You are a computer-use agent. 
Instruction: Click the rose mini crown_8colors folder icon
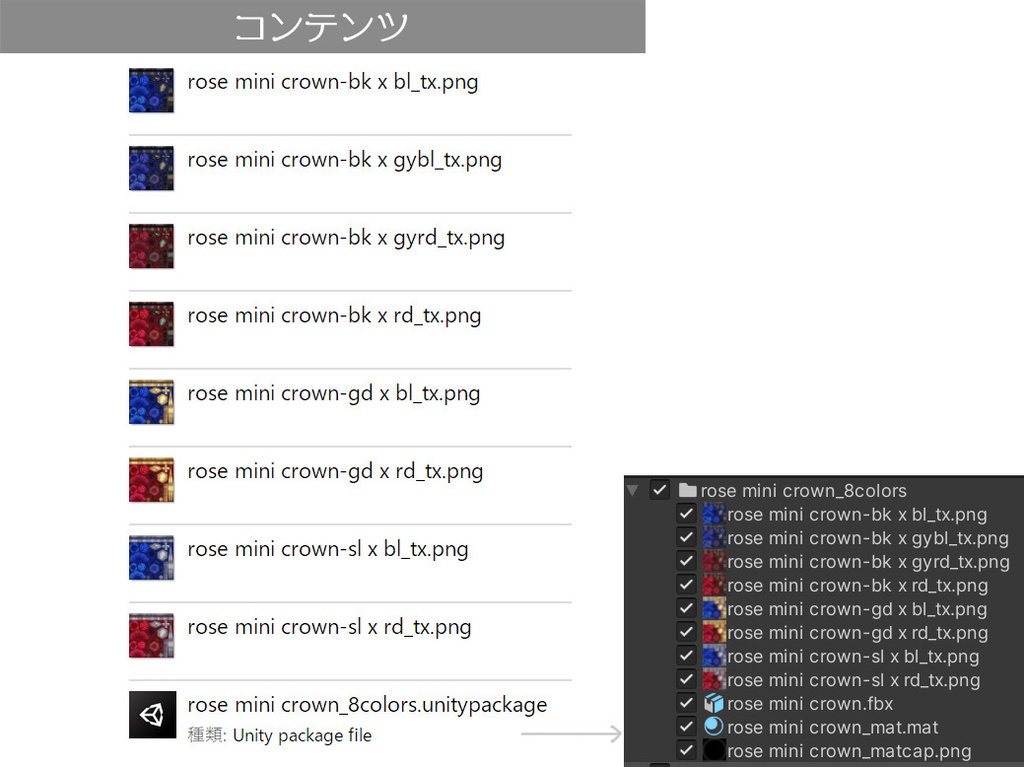click(688, 490)
